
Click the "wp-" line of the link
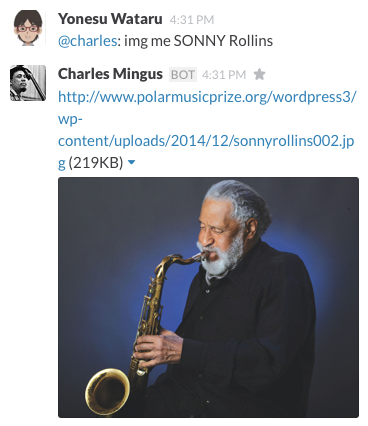point(70,119)
